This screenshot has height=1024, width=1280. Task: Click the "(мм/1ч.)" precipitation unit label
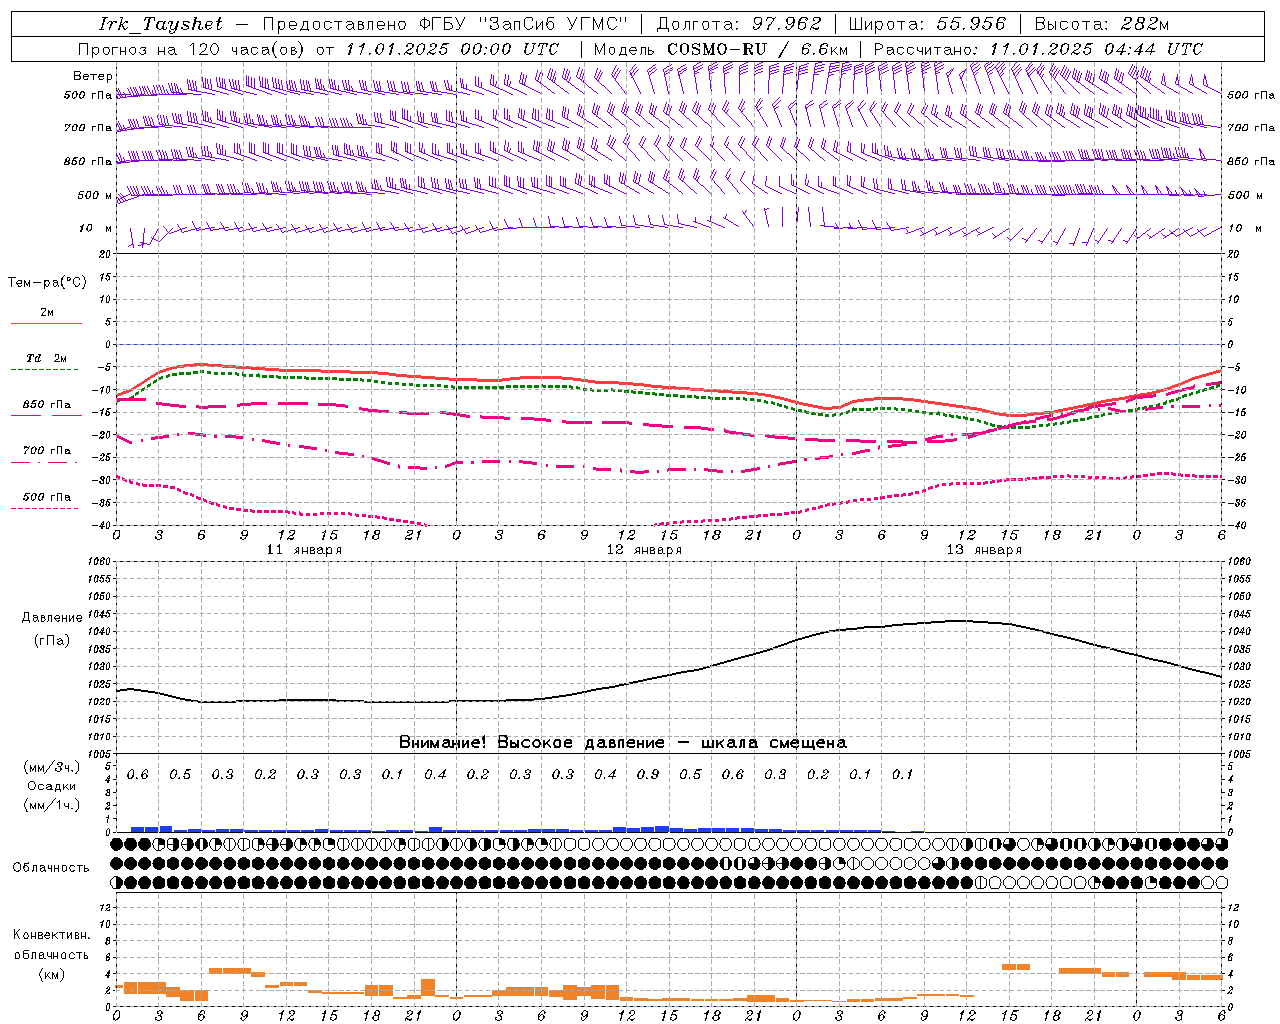pyautogui.click(x=52, y=805)
